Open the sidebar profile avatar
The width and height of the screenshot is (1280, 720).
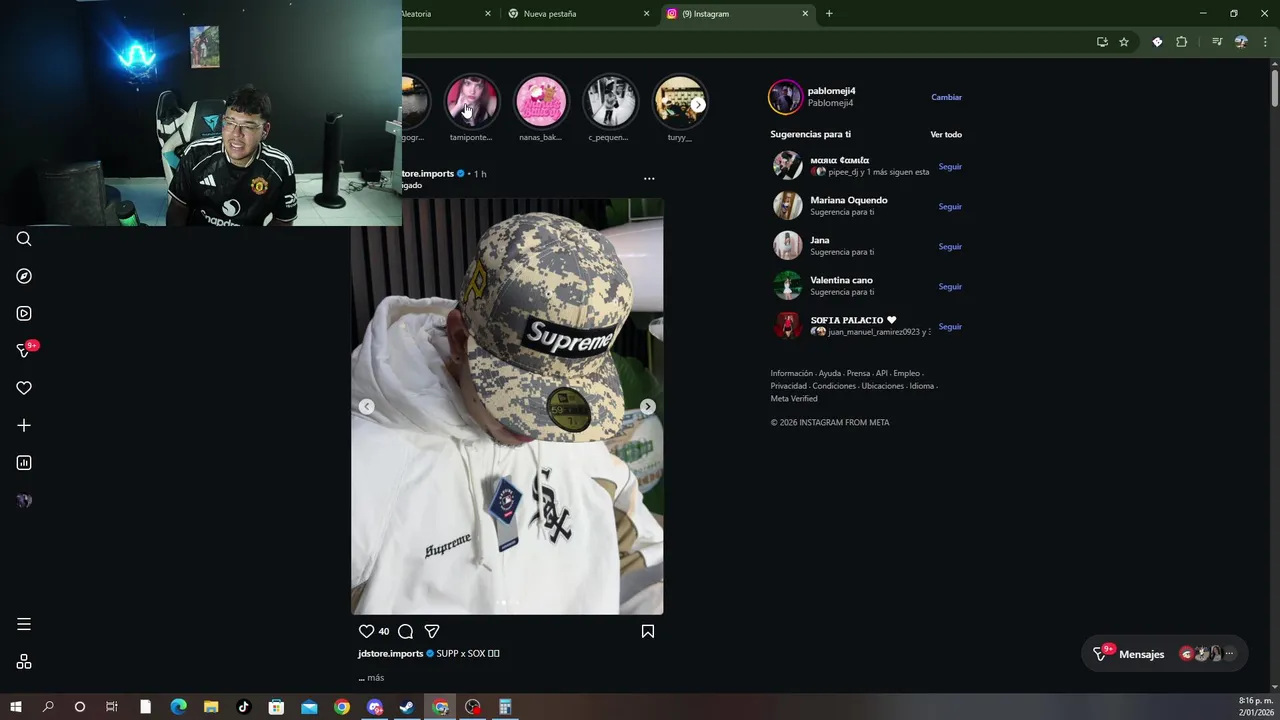(24, 501)
